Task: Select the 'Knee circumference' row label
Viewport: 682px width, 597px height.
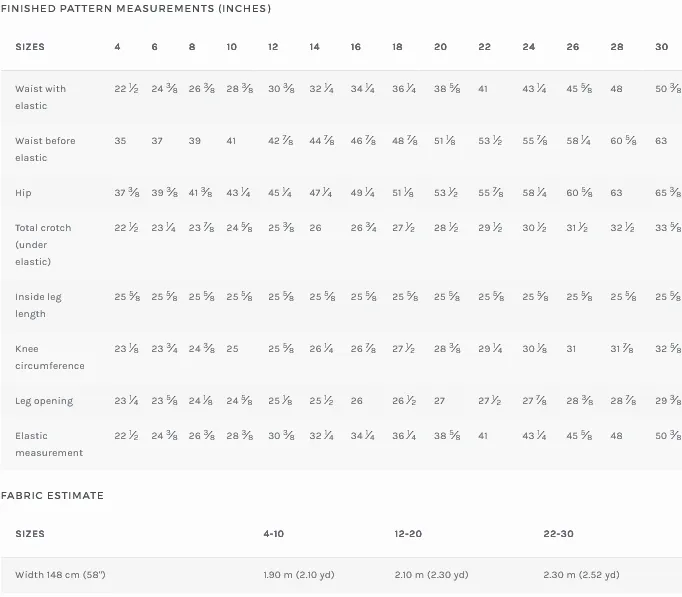Action: click(x=49, y=357)
